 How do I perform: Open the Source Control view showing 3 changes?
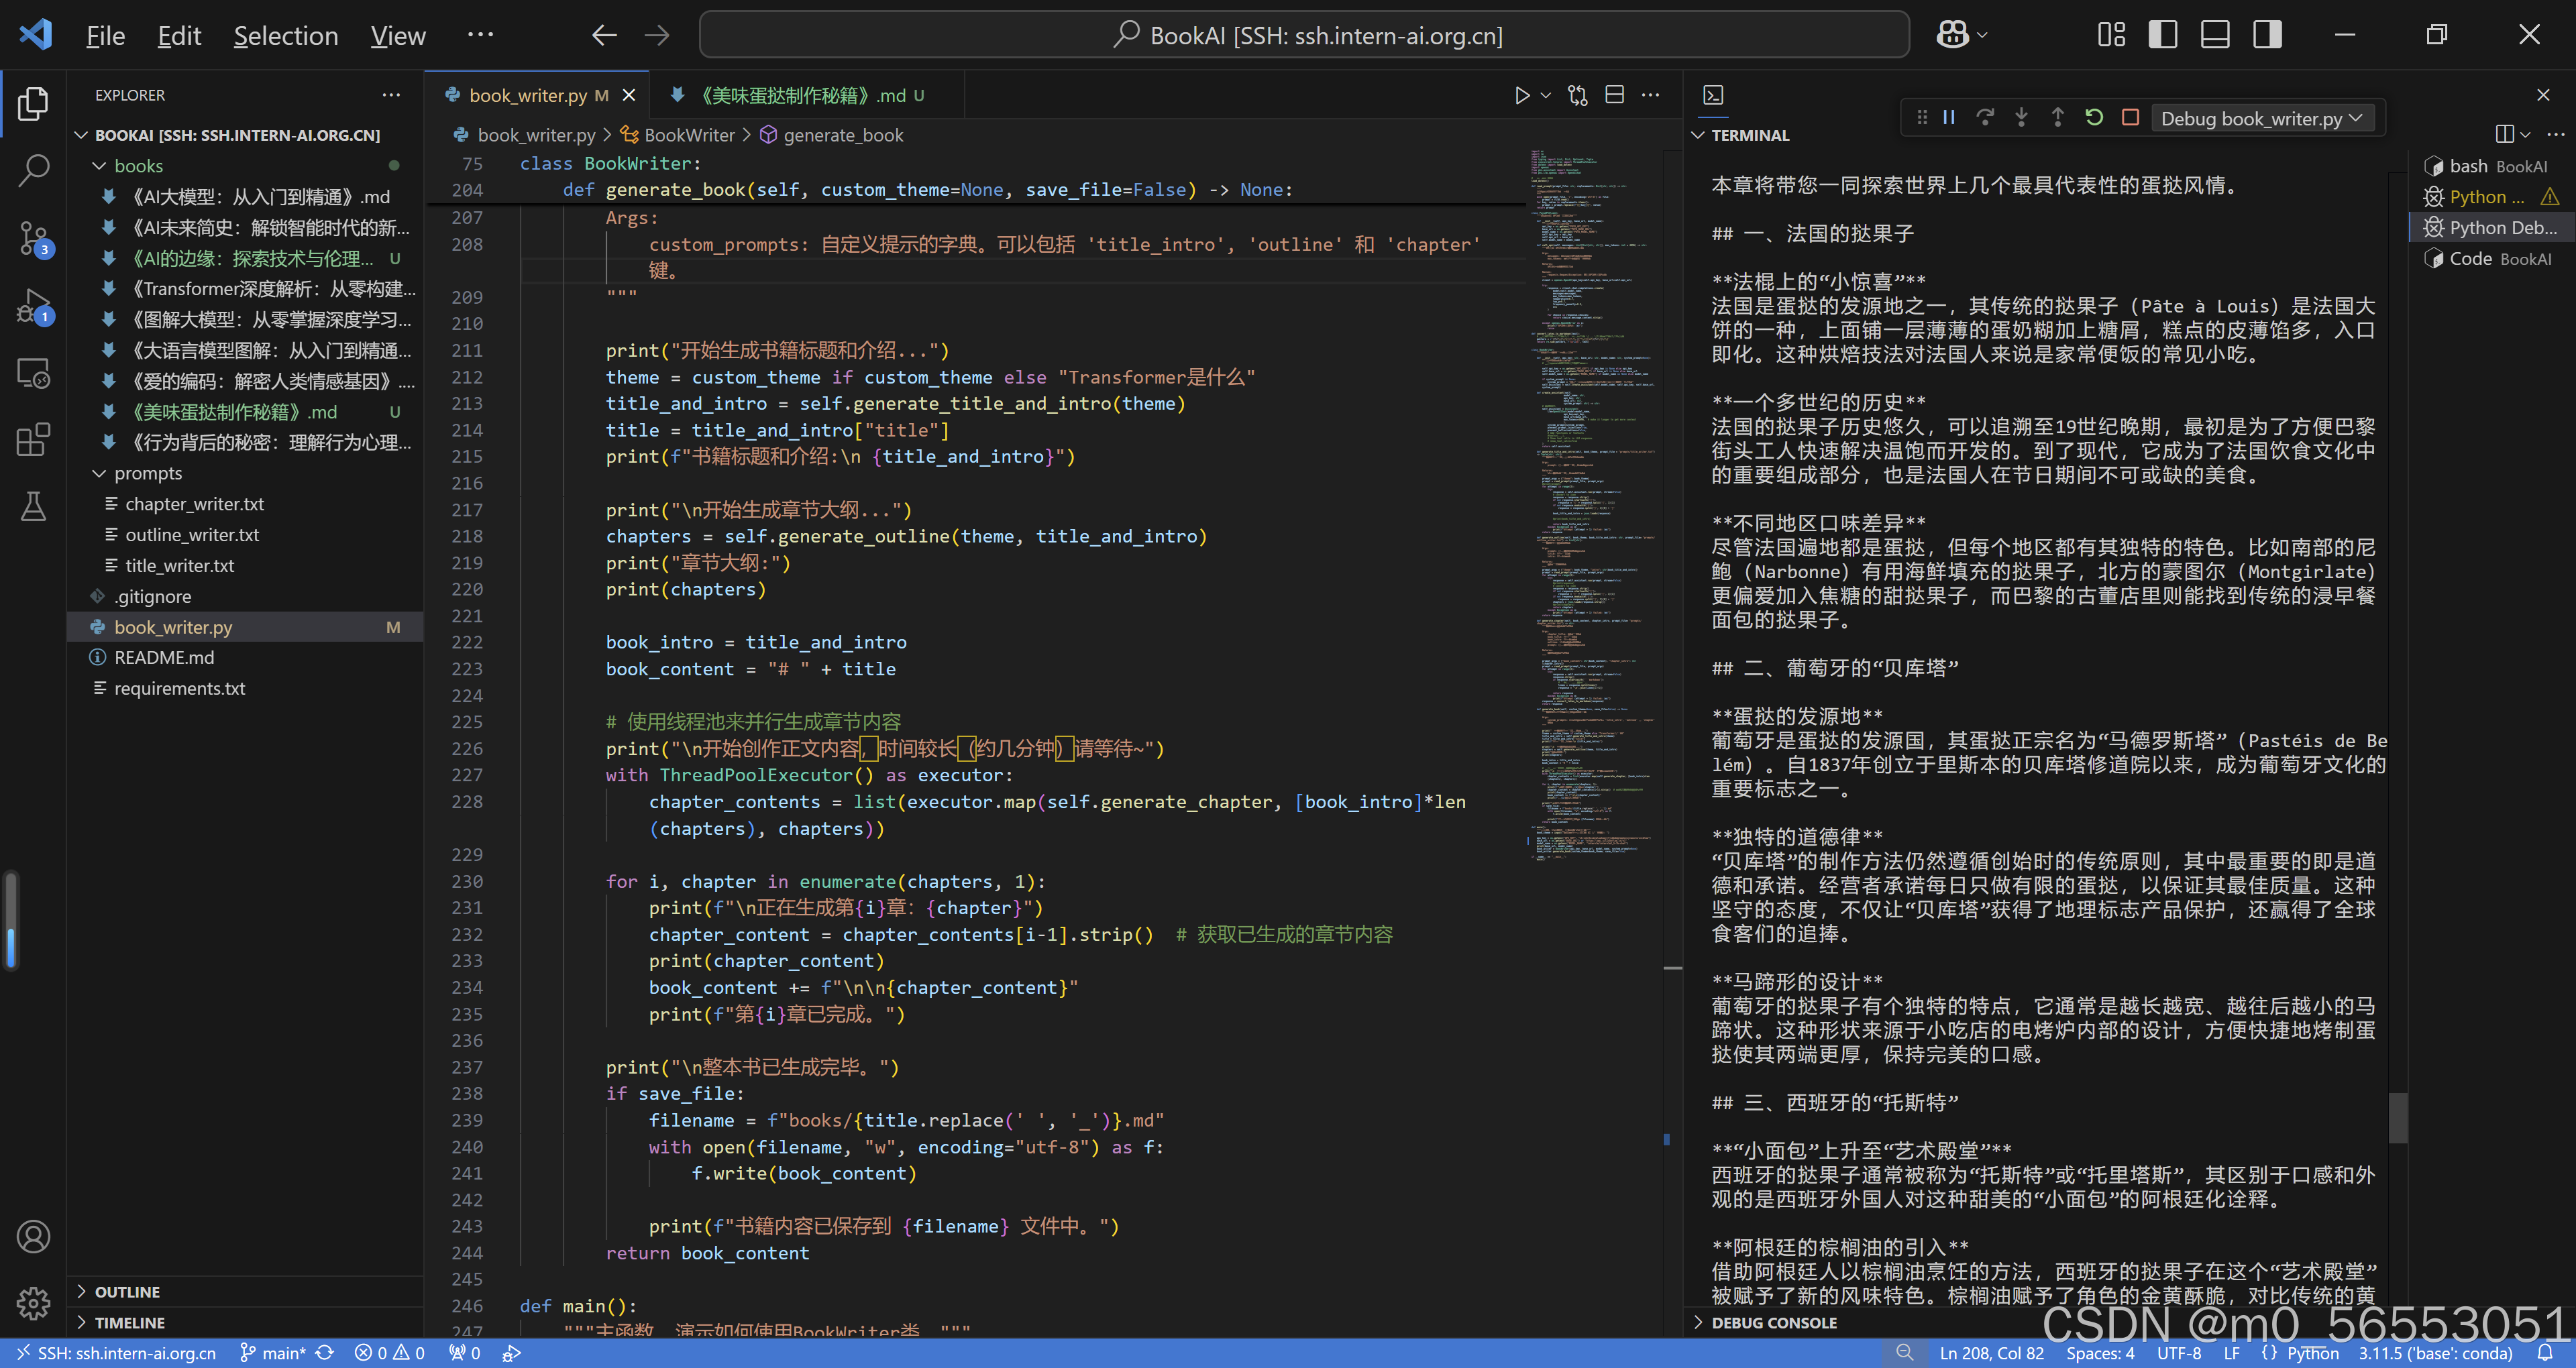point(33,238)
